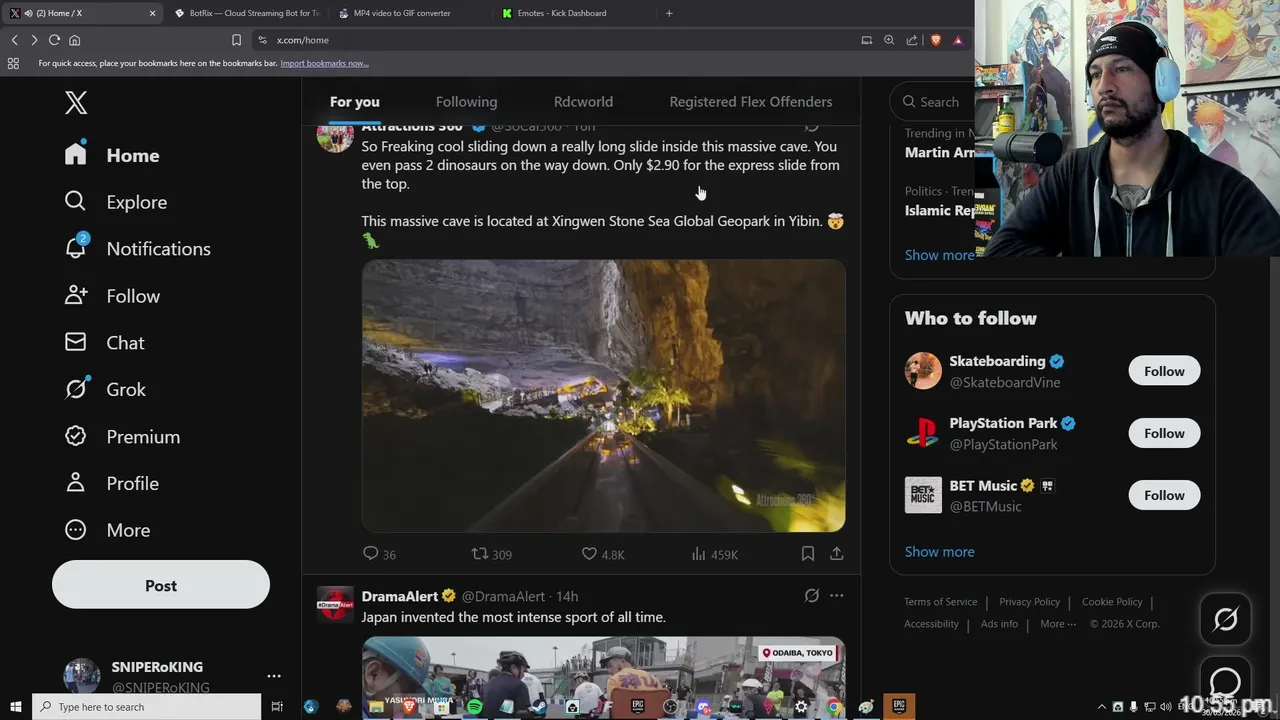This screenshot has width=1280, height=720.
Task: Follow the Skateboarding account
Action: coord(1164,371)
